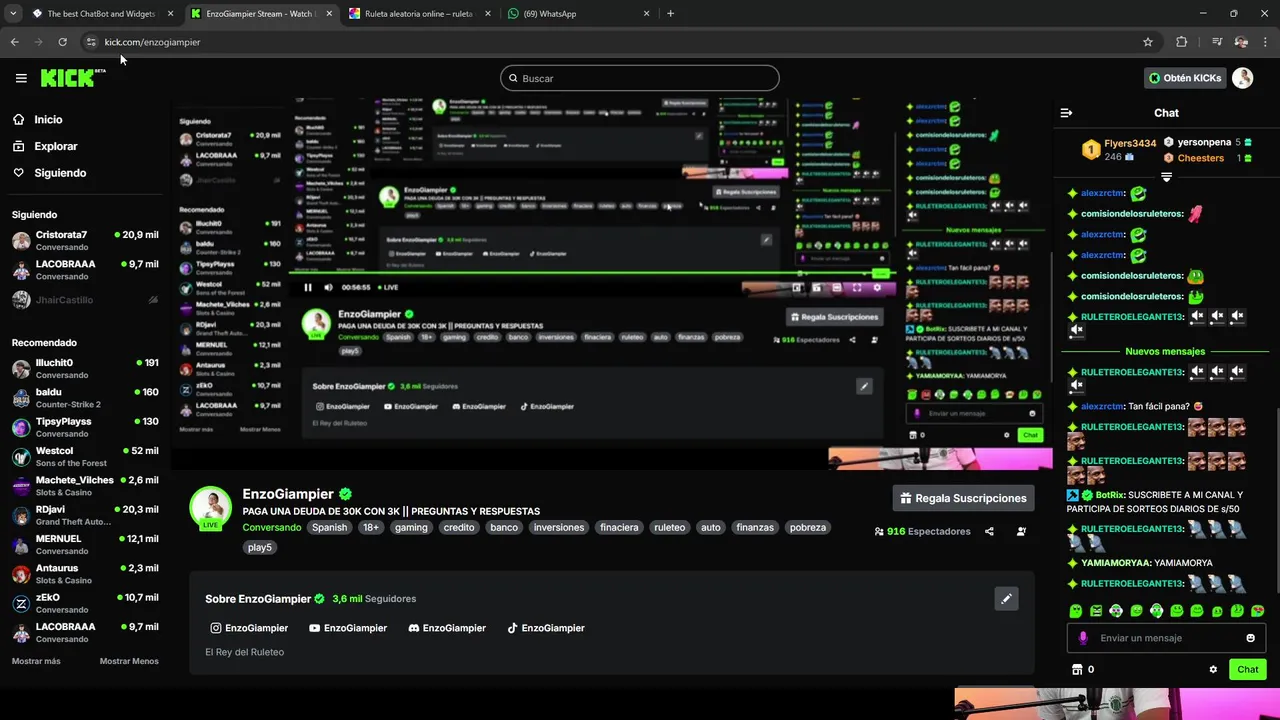Pause the live stream player
This screenshot has width=1280, height=720.
308,288
